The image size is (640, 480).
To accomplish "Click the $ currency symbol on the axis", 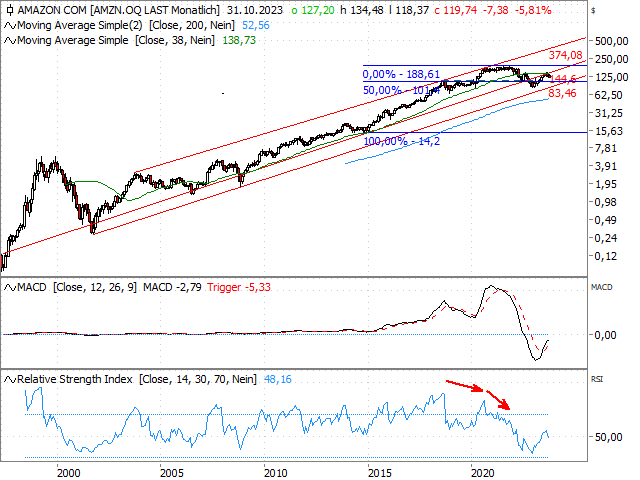I will coord(593,11).
